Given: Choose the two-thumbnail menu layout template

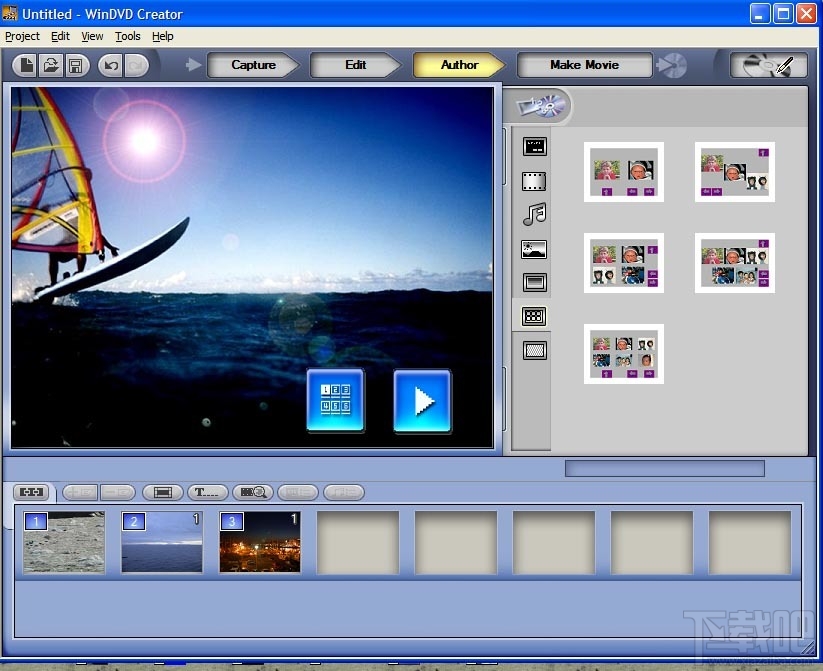Looking at the screenshot, I should pyautogui.click(x=624, y=171).
